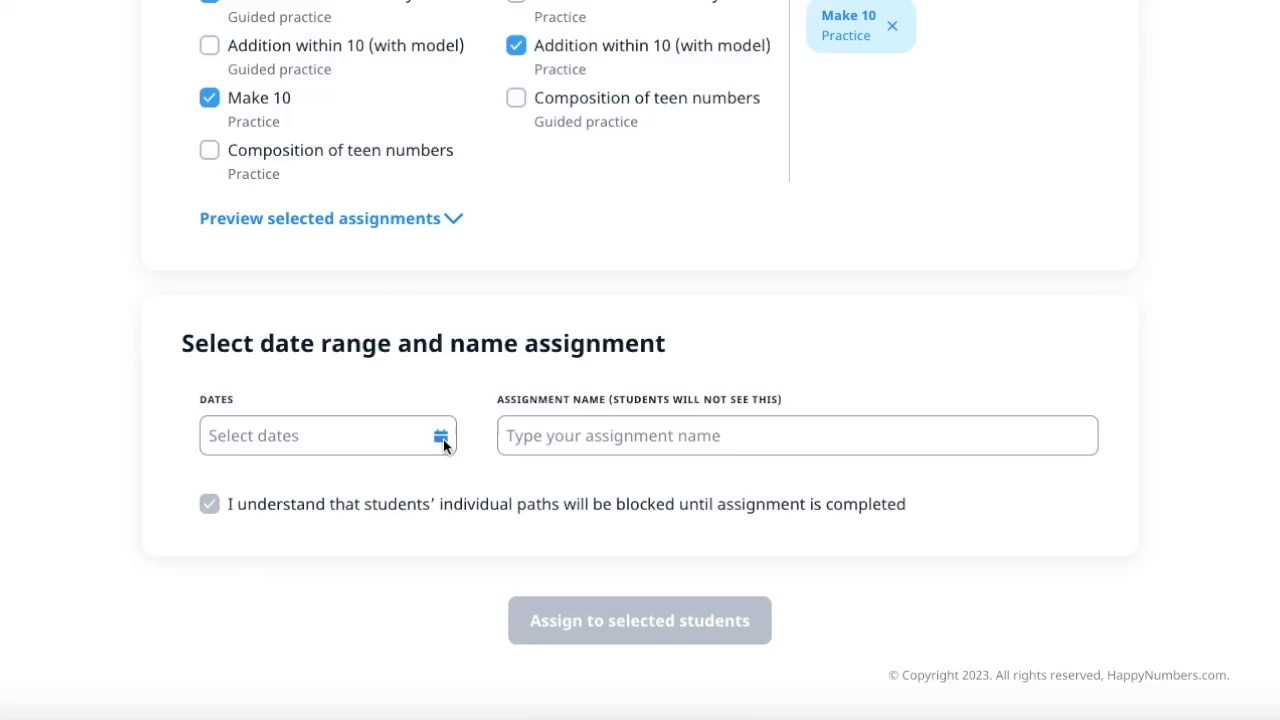This screenshot has width=1280, height=720.
Task: Remove the Make 10 Practice chip with X
Action: (892, 26)
